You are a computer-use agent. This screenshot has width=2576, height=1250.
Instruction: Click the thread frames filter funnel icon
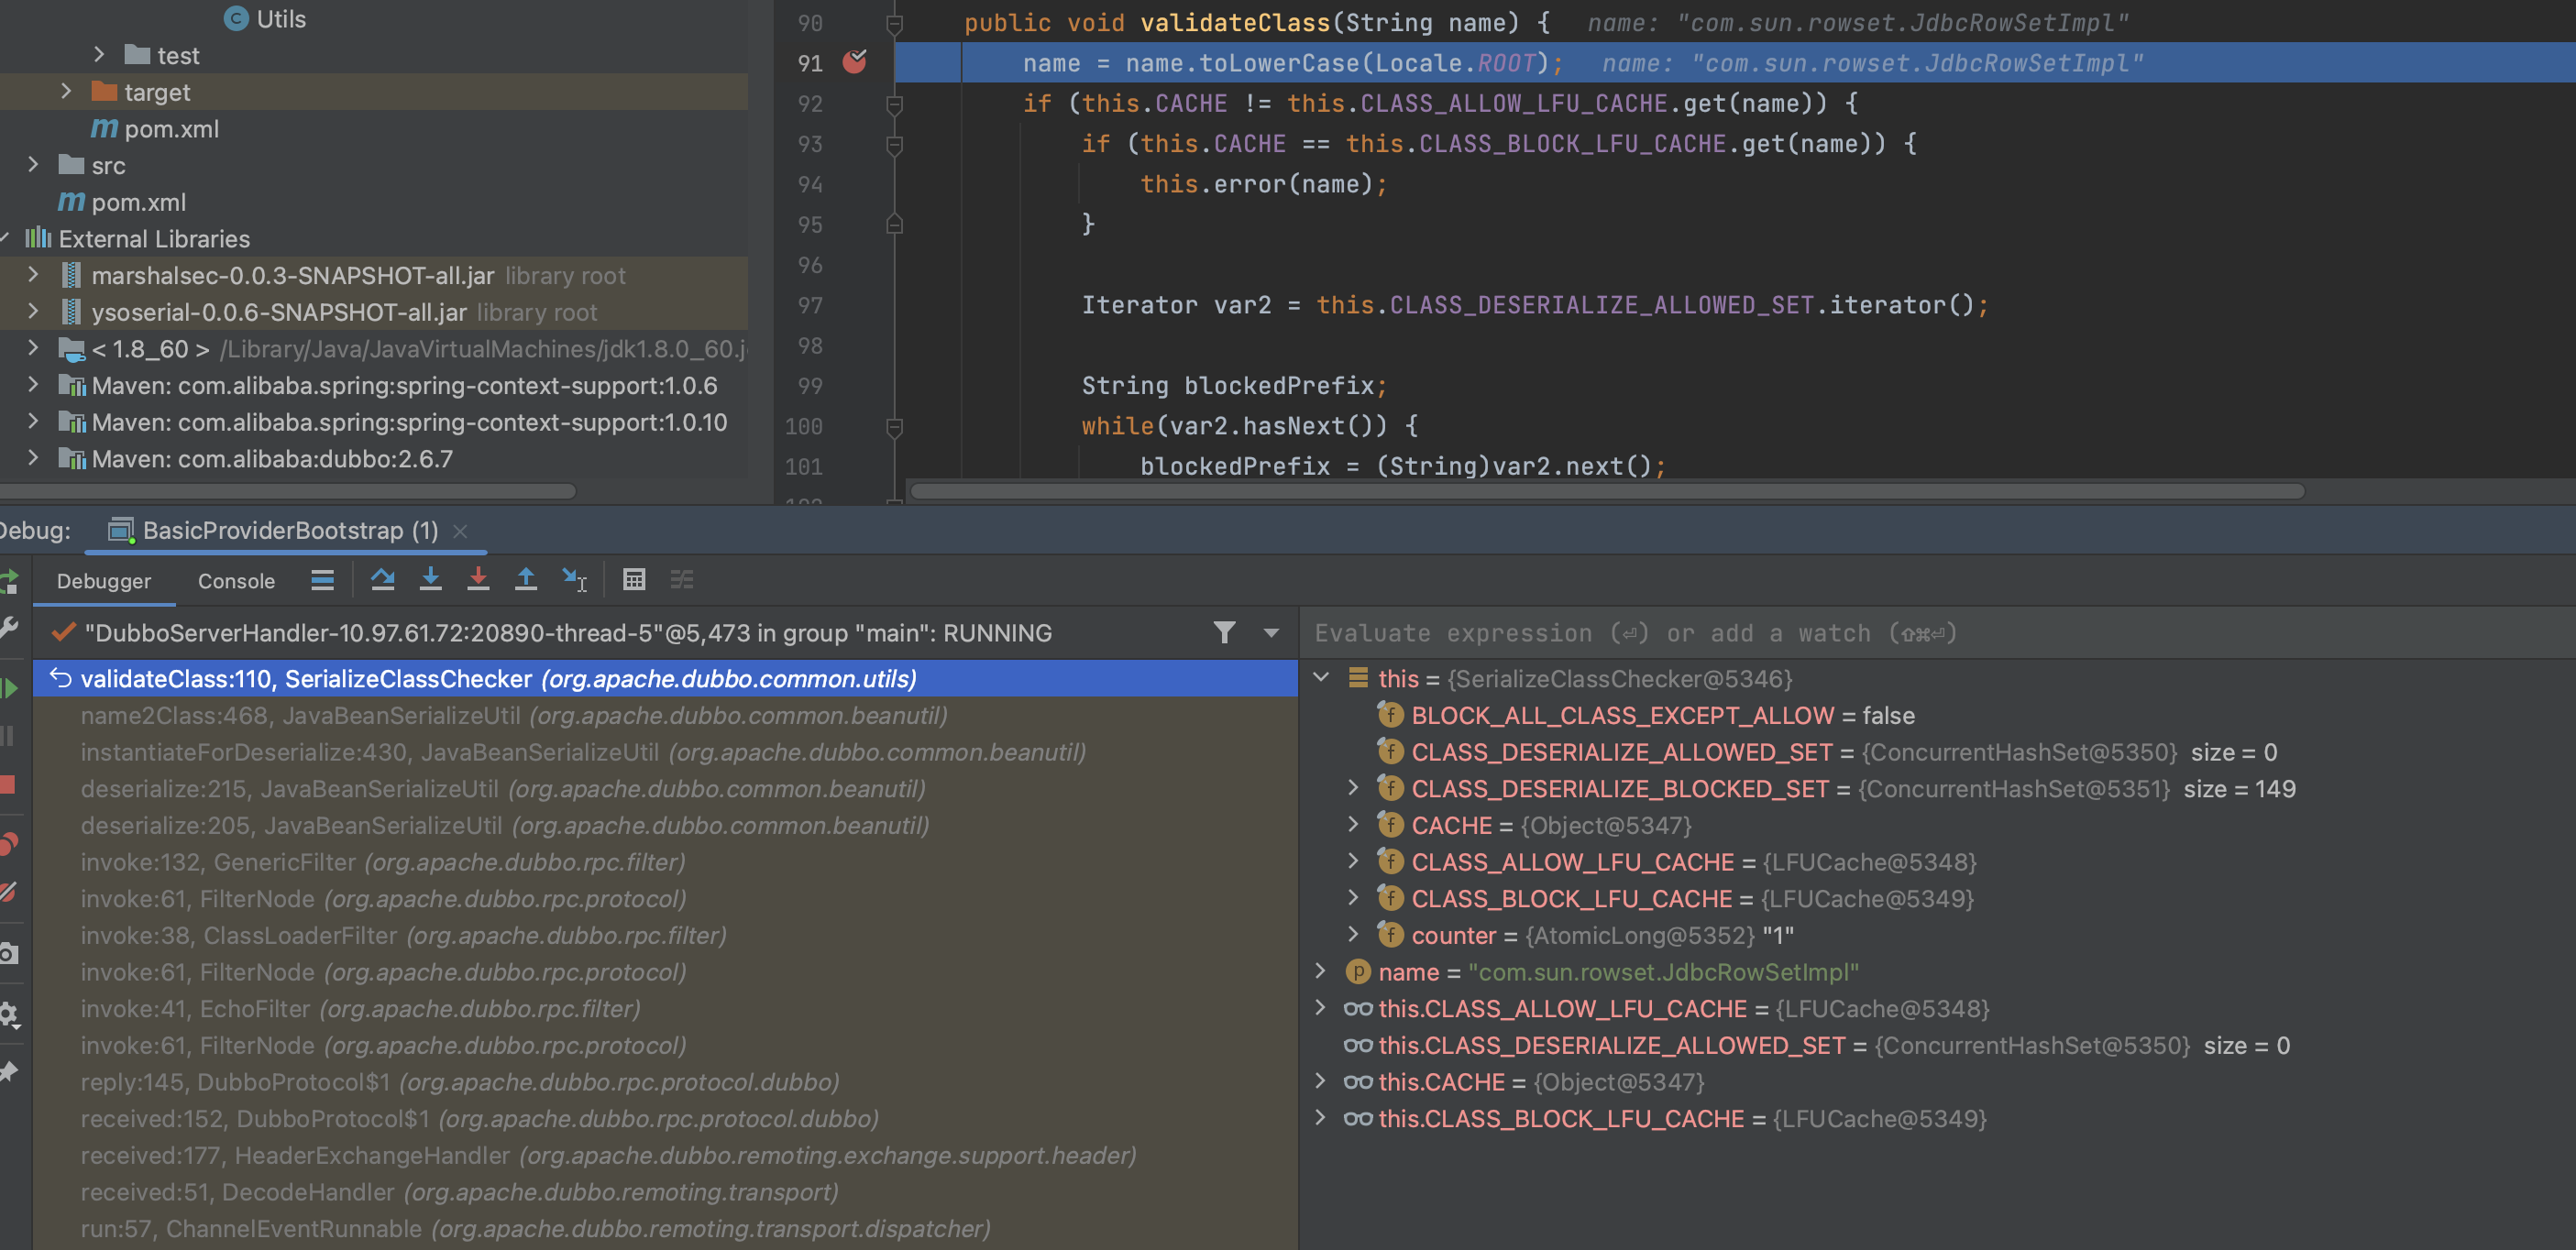(x=1224, y=633)
